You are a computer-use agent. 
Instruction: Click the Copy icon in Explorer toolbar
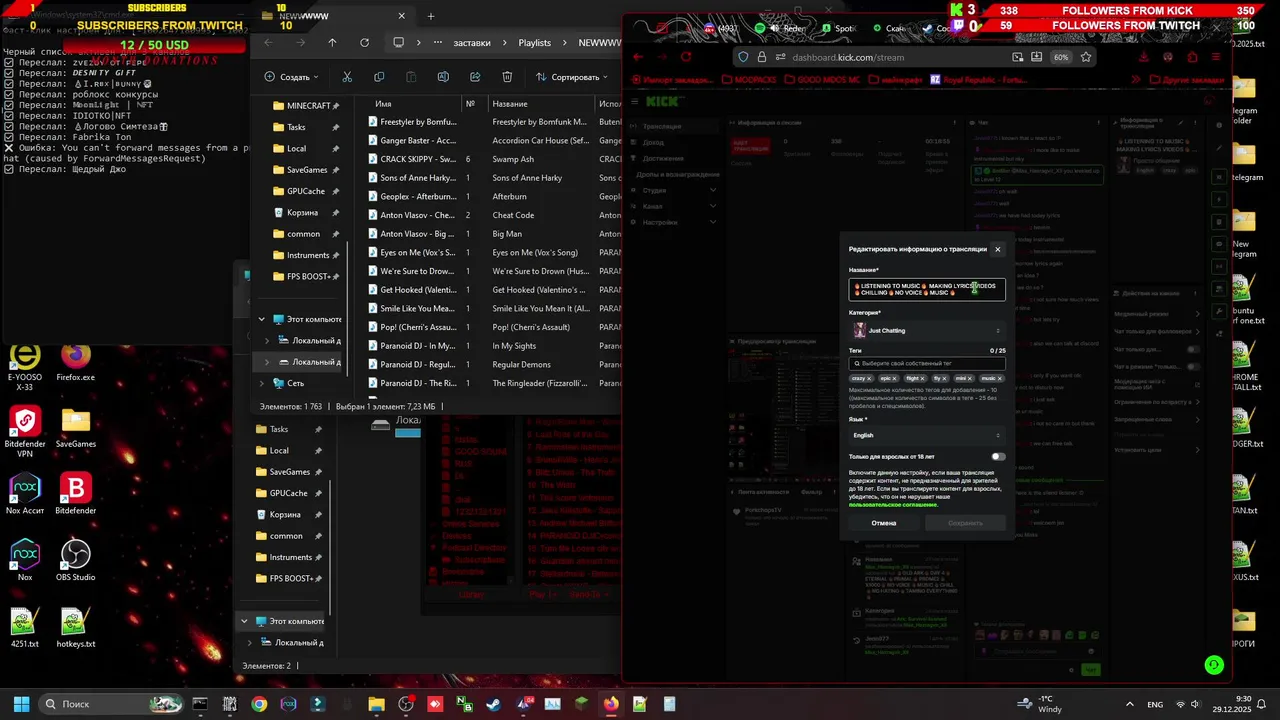pyautogui.click(x=379, y=77)
